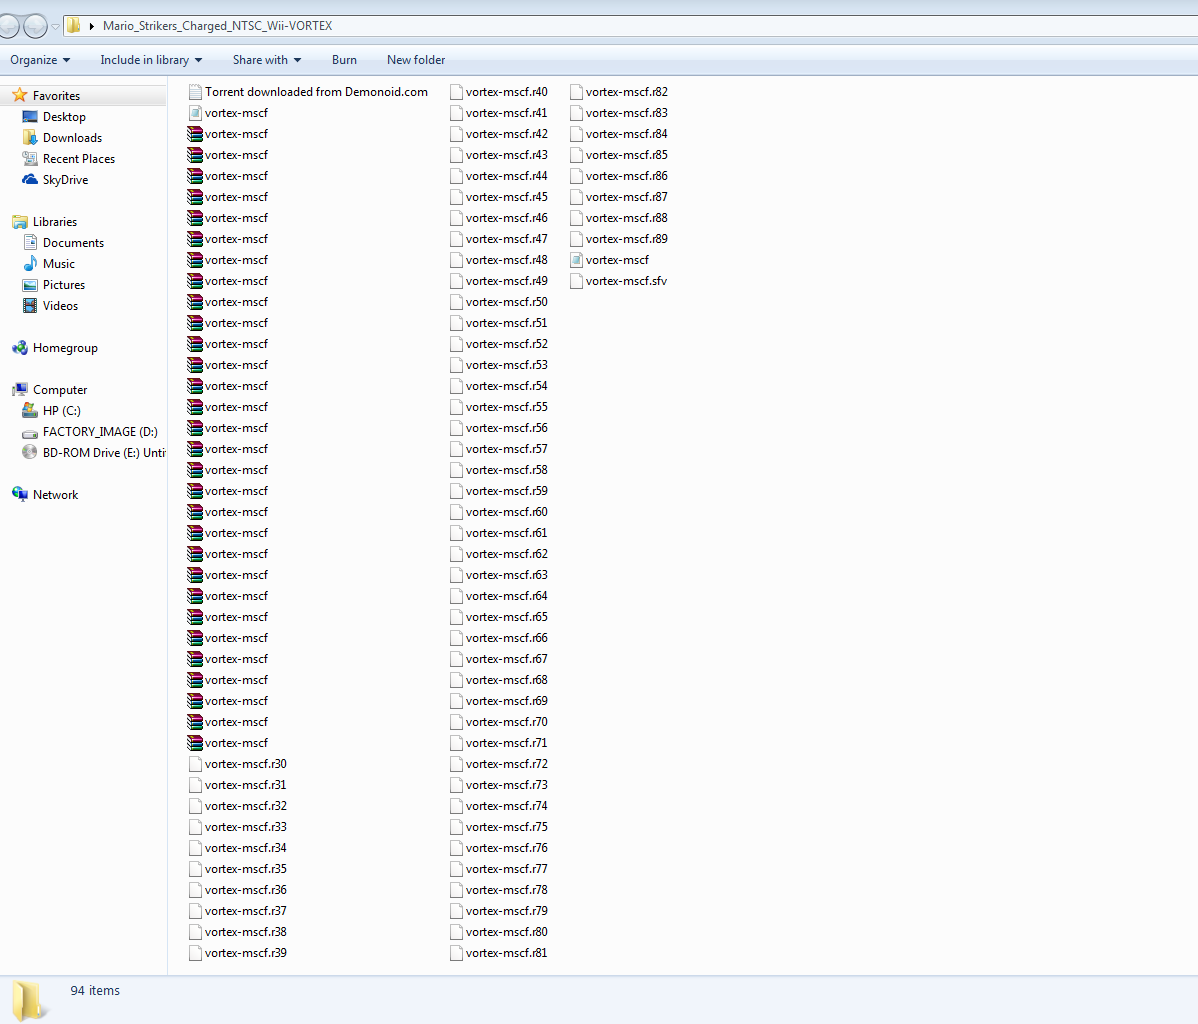
Task: Click the Videos film icon
Action: coord(30,306)
